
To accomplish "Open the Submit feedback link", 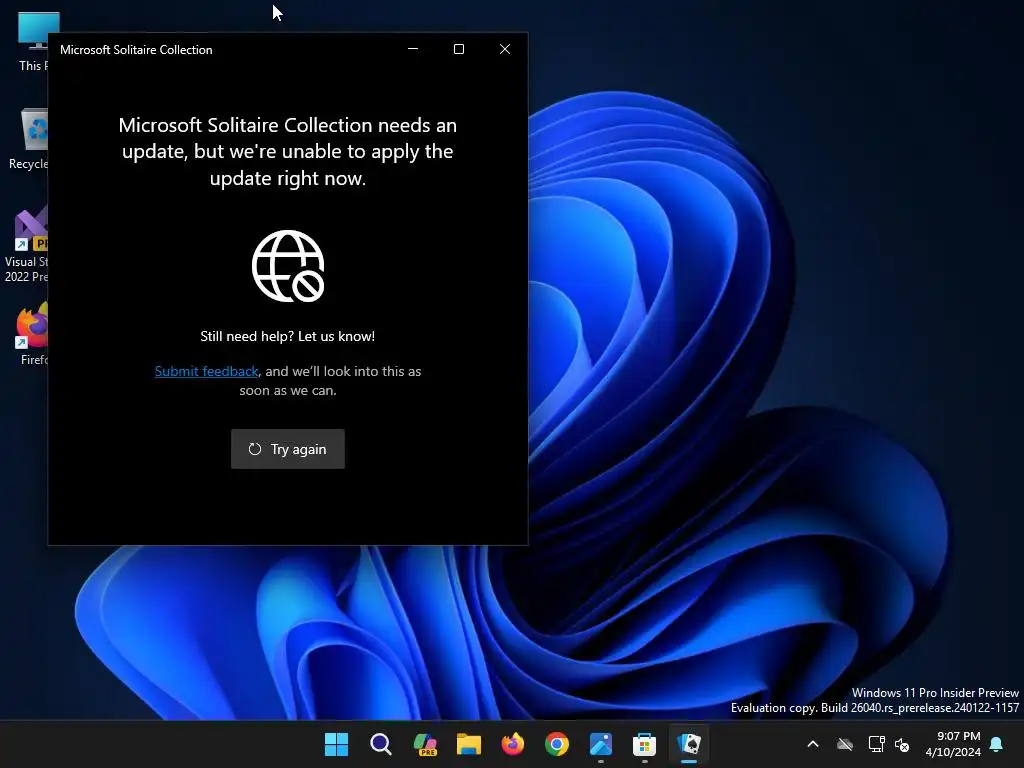I will (x=206, y=371).
